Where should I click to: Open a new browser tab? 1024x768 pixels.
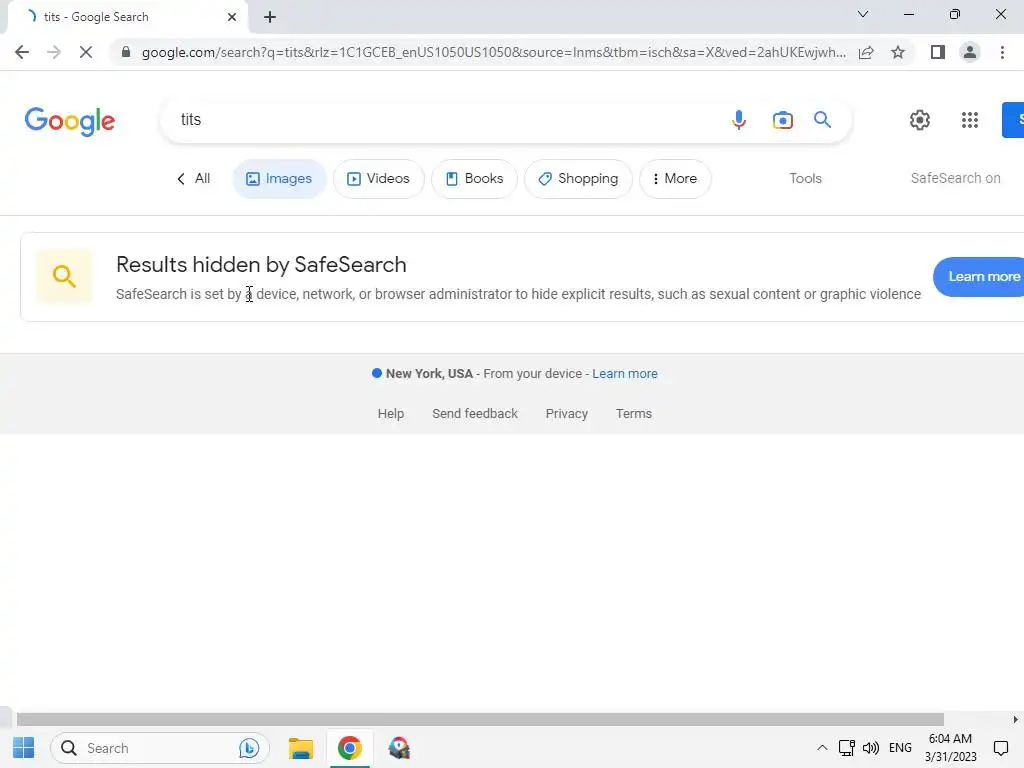tap(270, 17)
